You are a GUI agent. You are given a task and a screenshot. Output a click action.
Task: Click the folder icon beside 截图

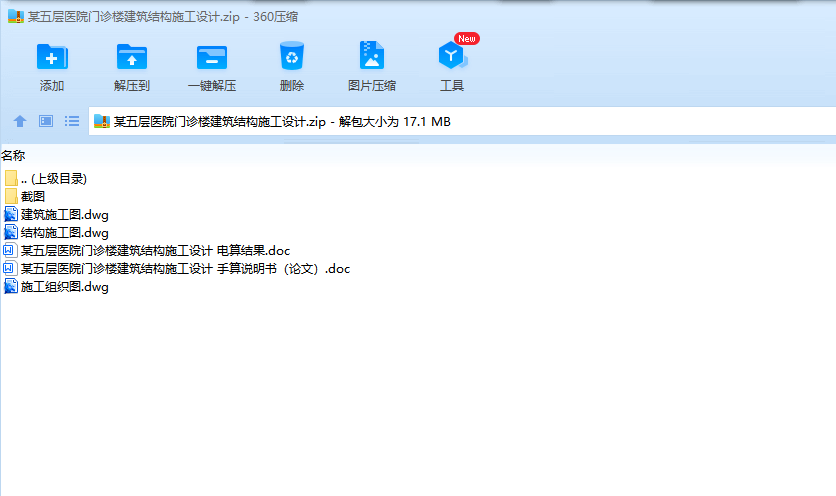11,196
